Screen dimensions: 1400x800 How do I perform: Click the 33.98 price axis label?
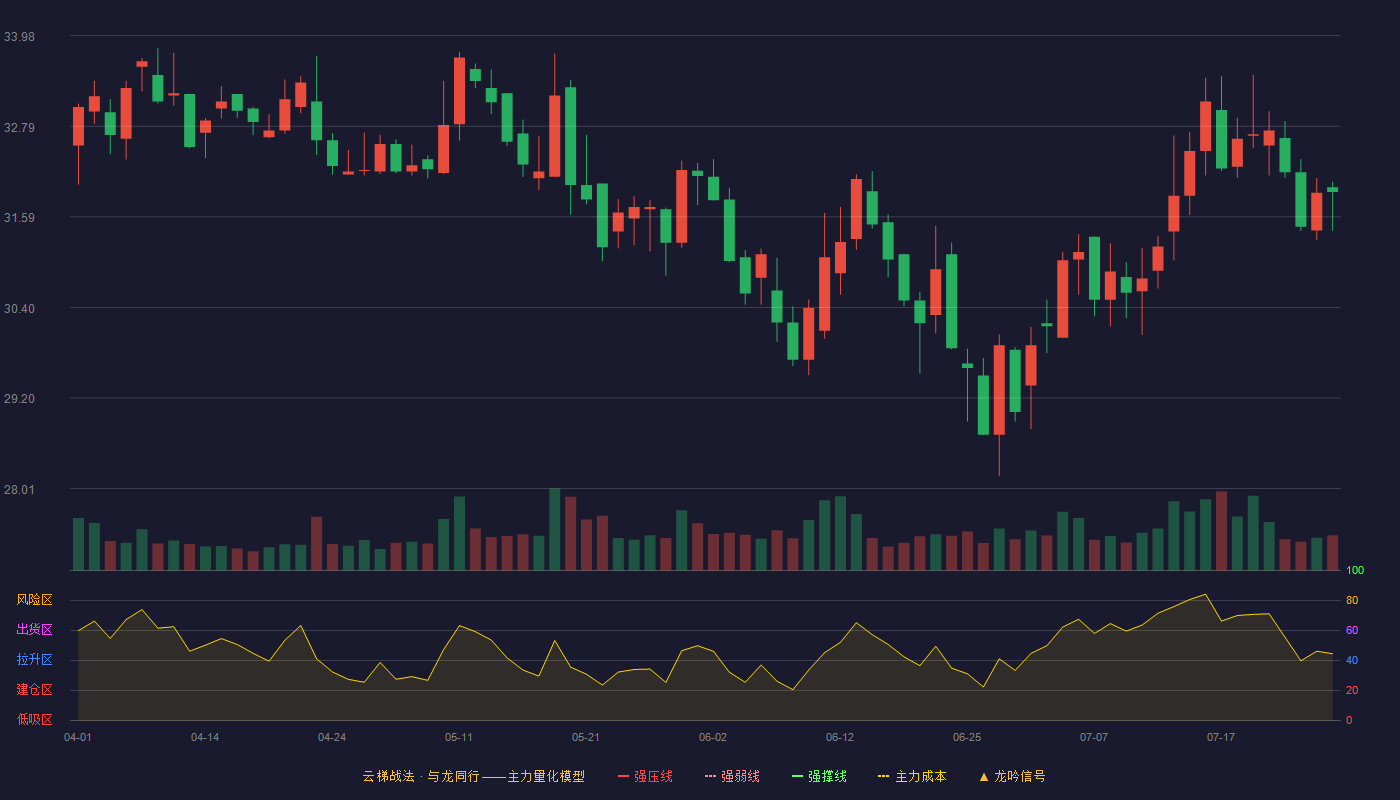[19, 37]
